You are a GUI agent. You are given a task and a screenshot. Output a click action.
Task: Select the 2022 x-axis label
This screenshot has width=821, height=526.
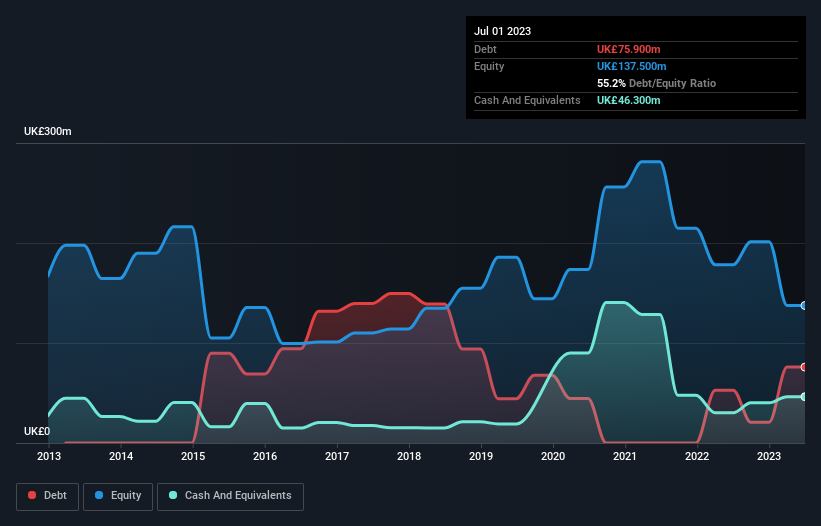(697, 456)
